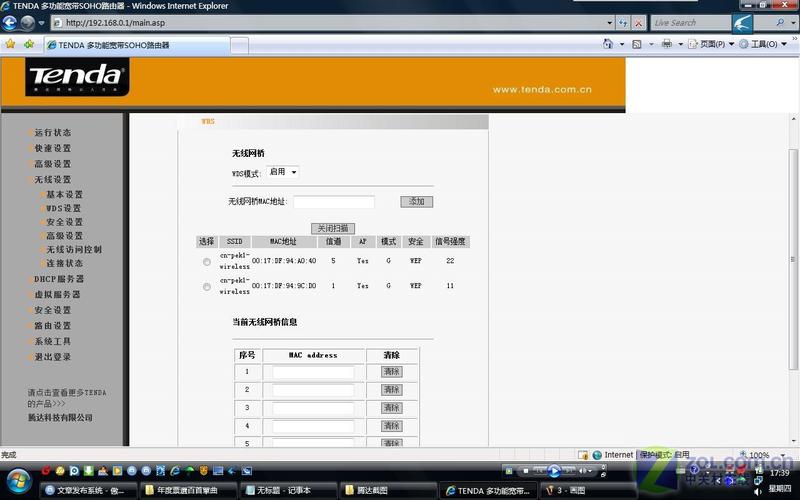Viewport: 800px width, 500px height.
Task: Follow the 请点击查看更多TENDA的产品 link
Action: [x=67, y=398]
